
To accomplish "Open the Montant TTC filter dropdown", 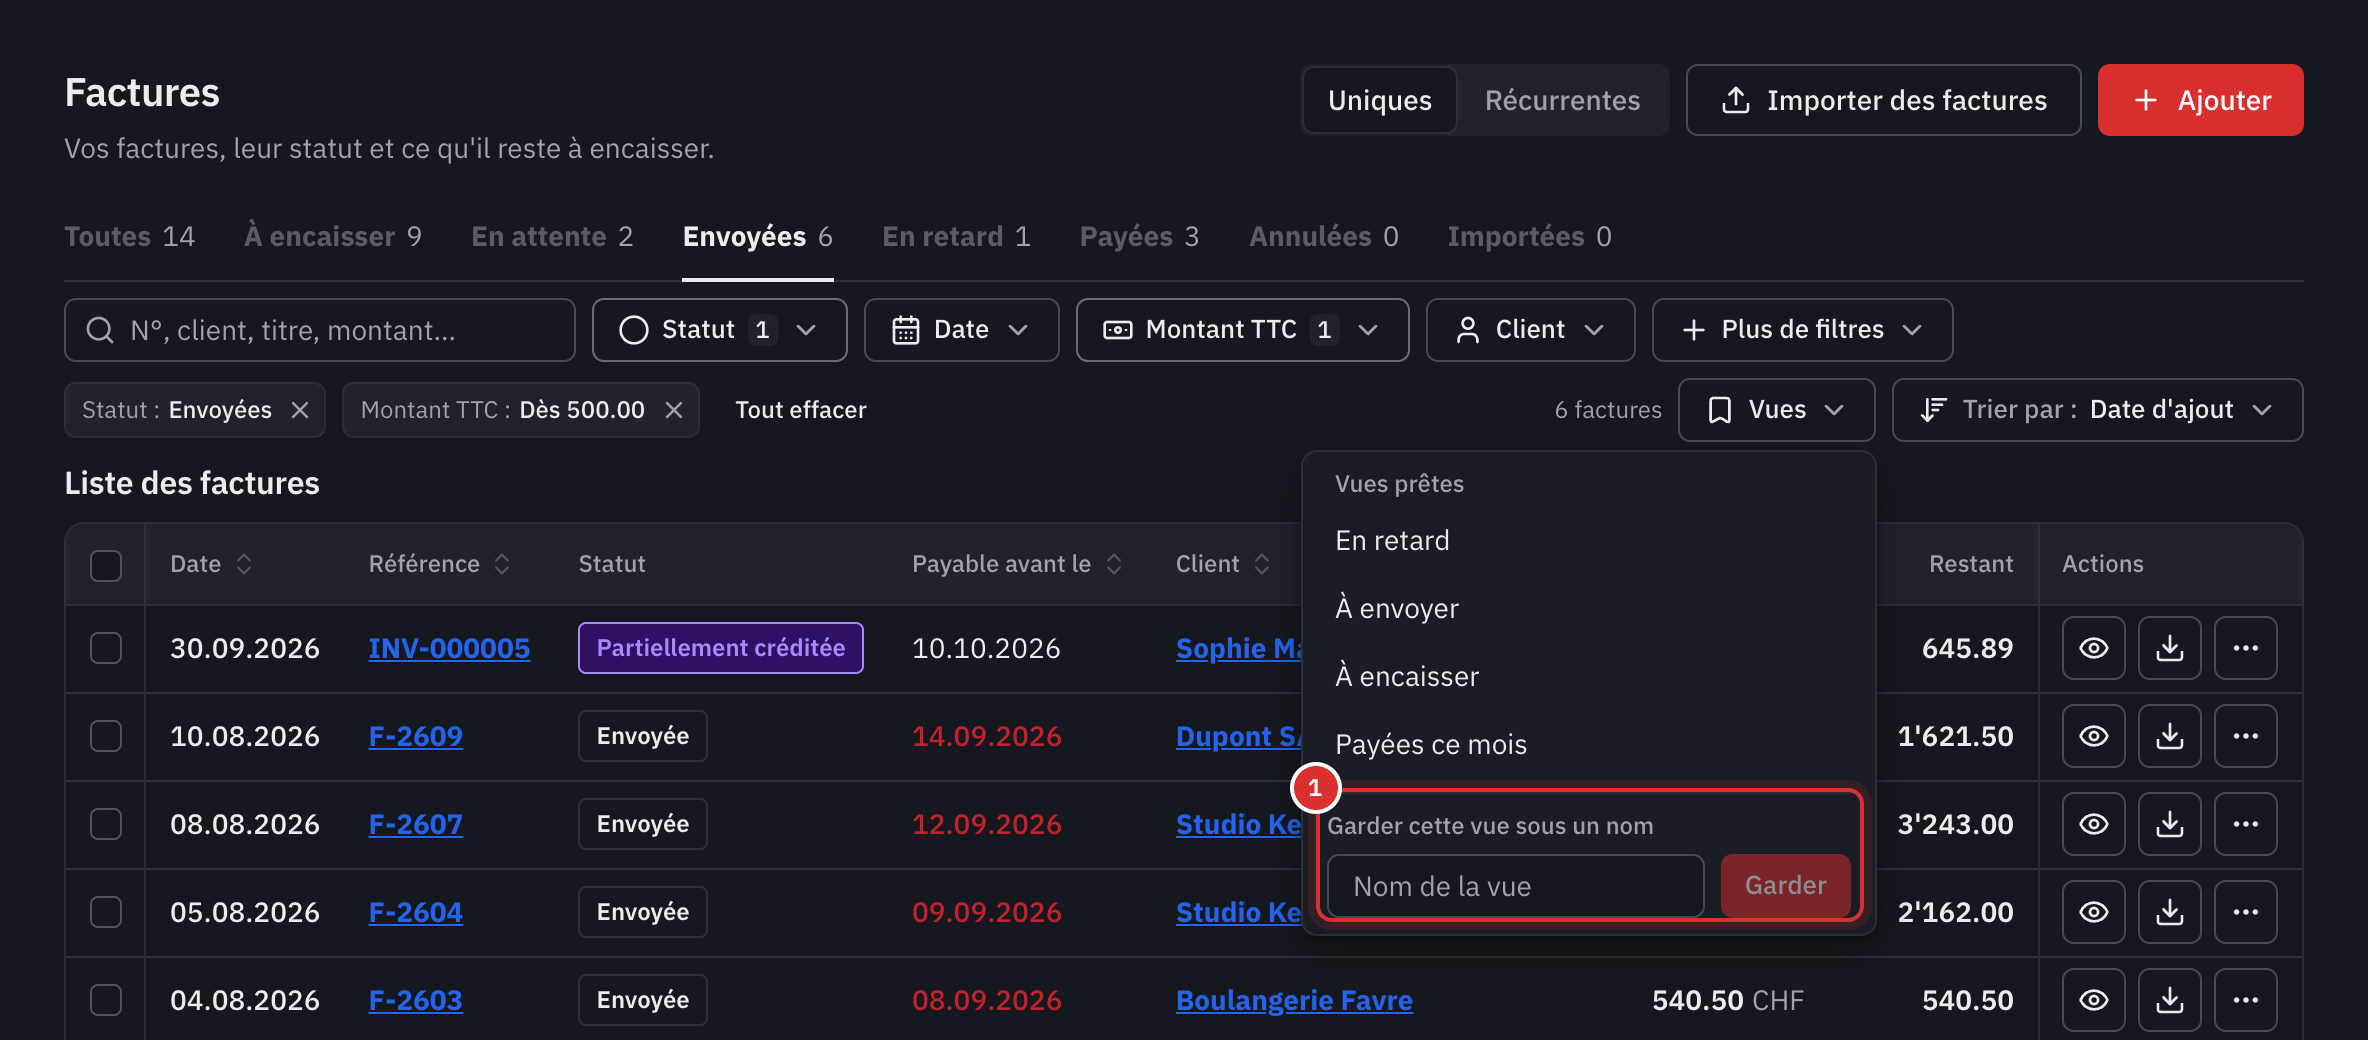I will click(x=1242, y=330).
